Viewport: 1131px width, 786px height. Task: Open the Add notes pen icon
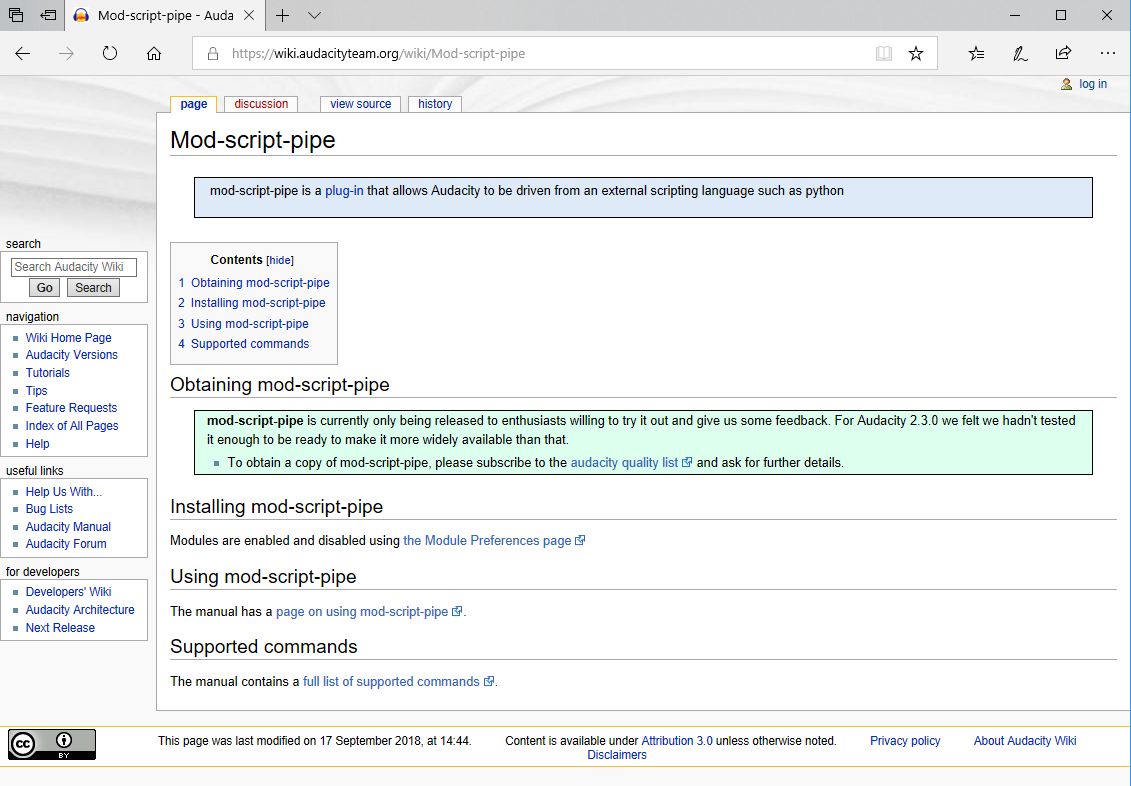click(1020, 54)
